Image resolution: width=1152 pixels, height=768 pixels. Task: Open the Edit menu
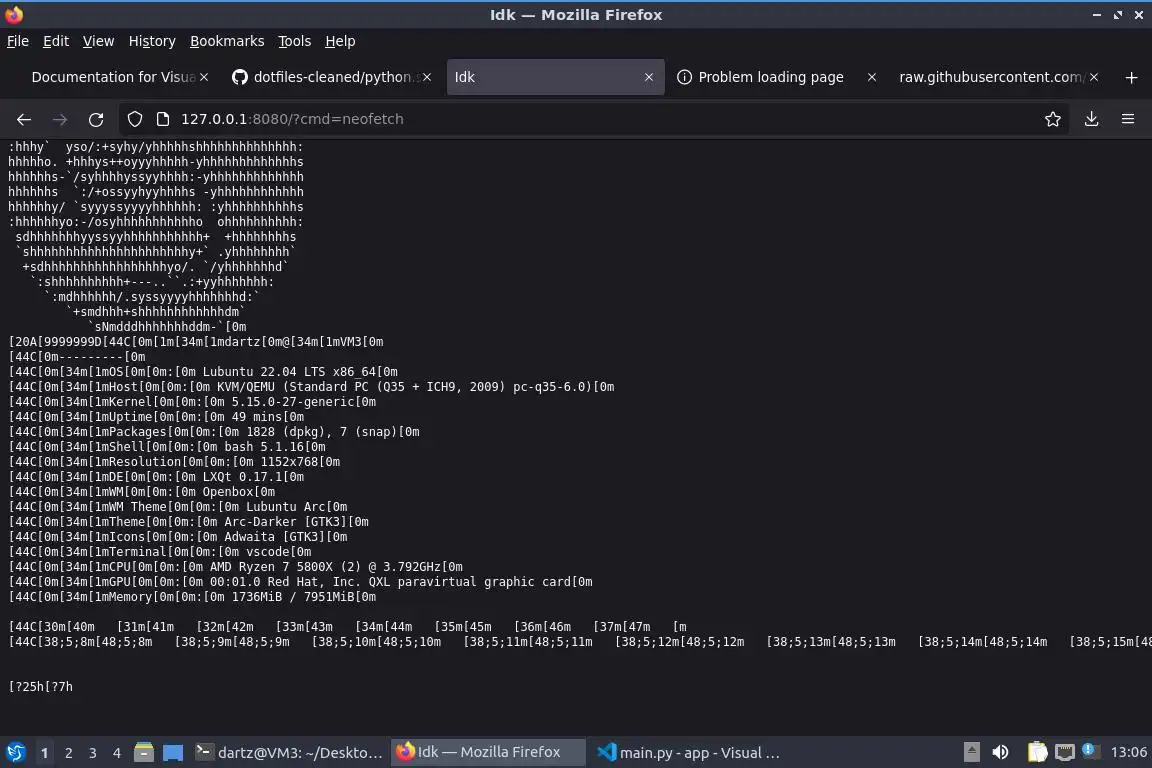(56, 41)
